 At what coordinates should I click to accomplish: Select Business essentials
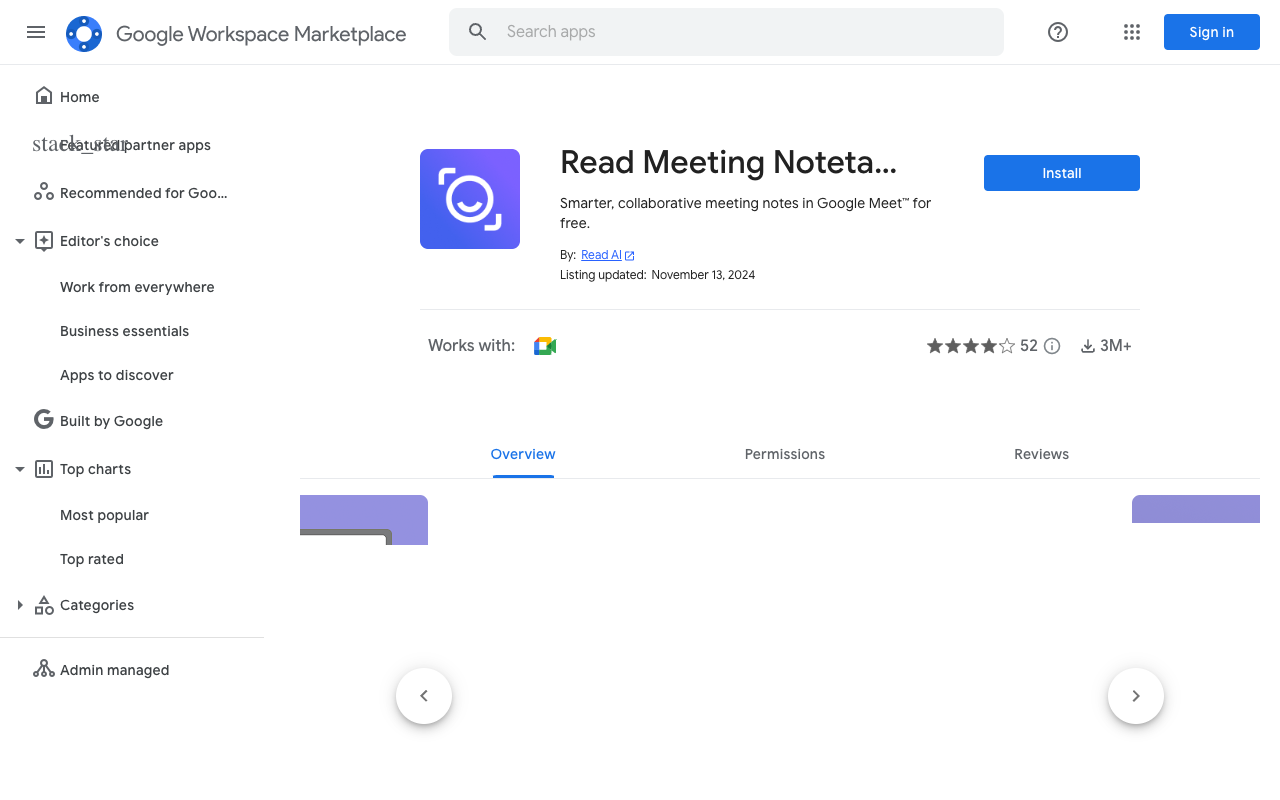click(x=124, y=331)
